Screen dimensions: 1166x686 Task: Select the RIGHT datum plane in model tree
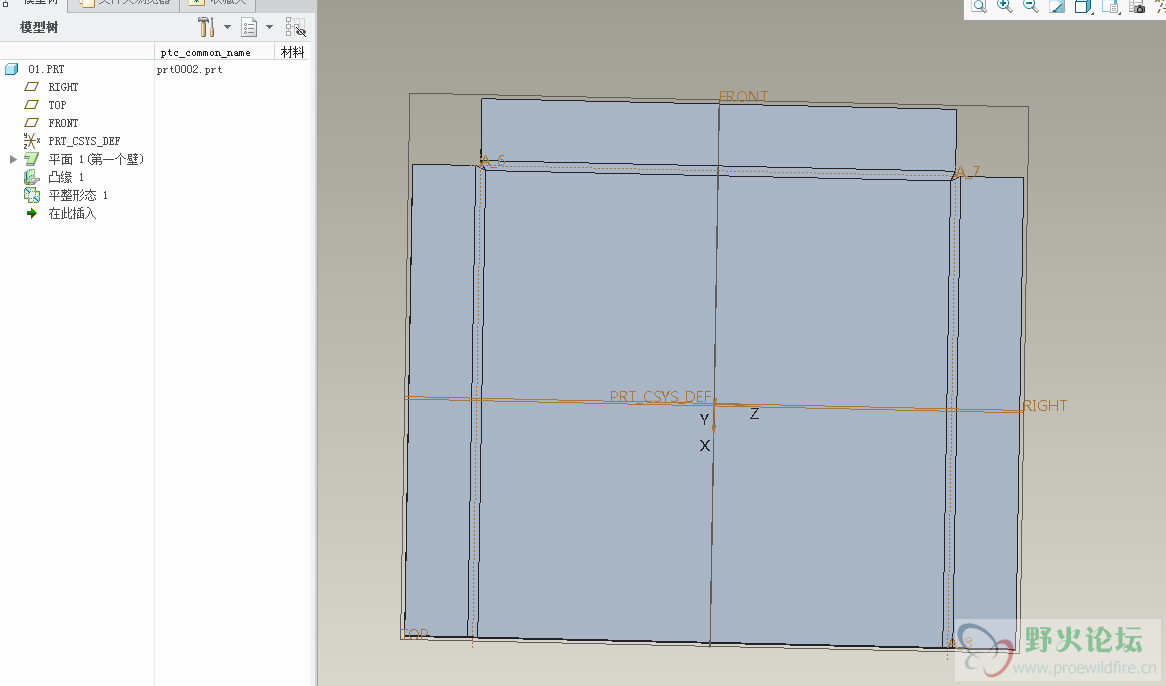[x=63, y=87]
